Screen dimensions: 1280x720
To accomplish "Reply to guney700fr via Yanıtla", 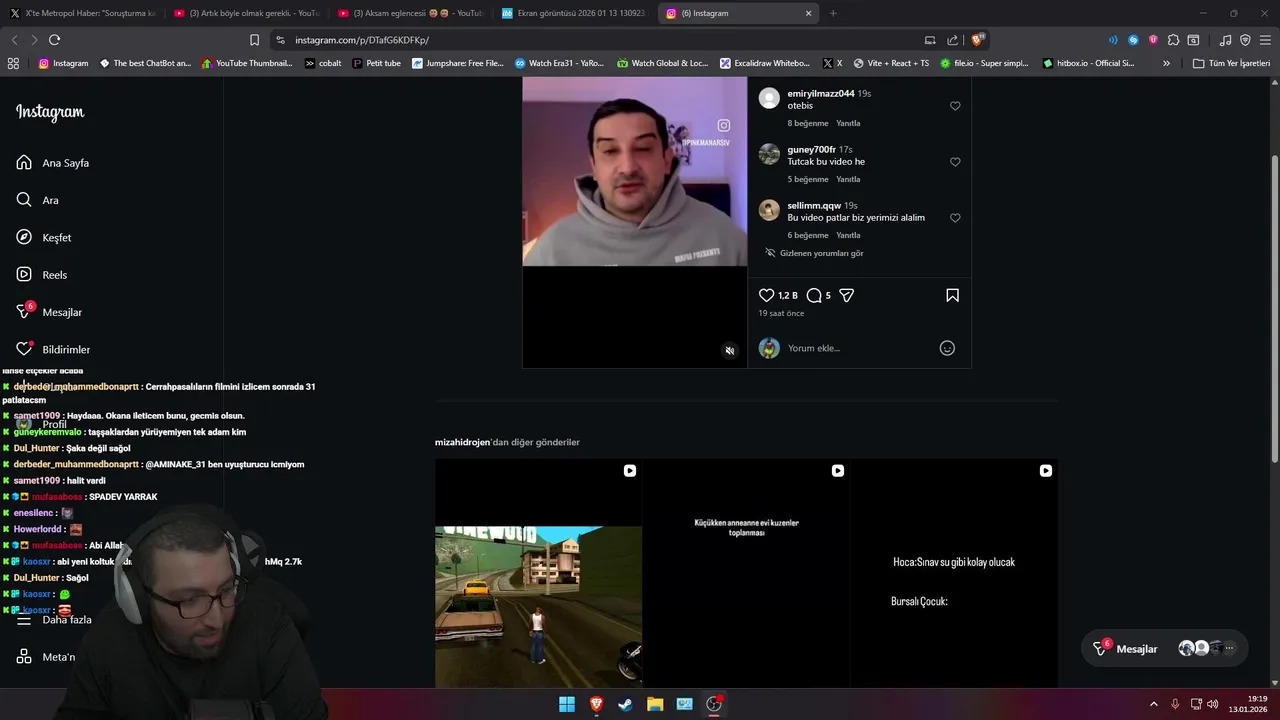I will (x=848, y=179).
